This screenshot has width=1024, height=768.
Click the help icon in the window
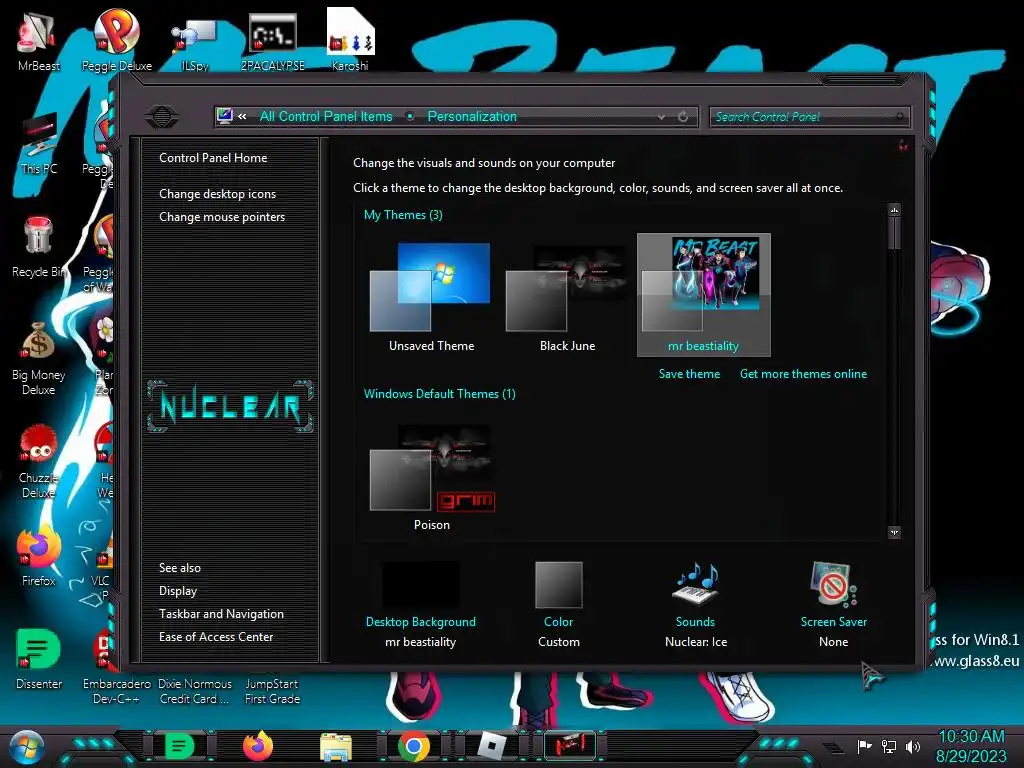click(903, 145)
